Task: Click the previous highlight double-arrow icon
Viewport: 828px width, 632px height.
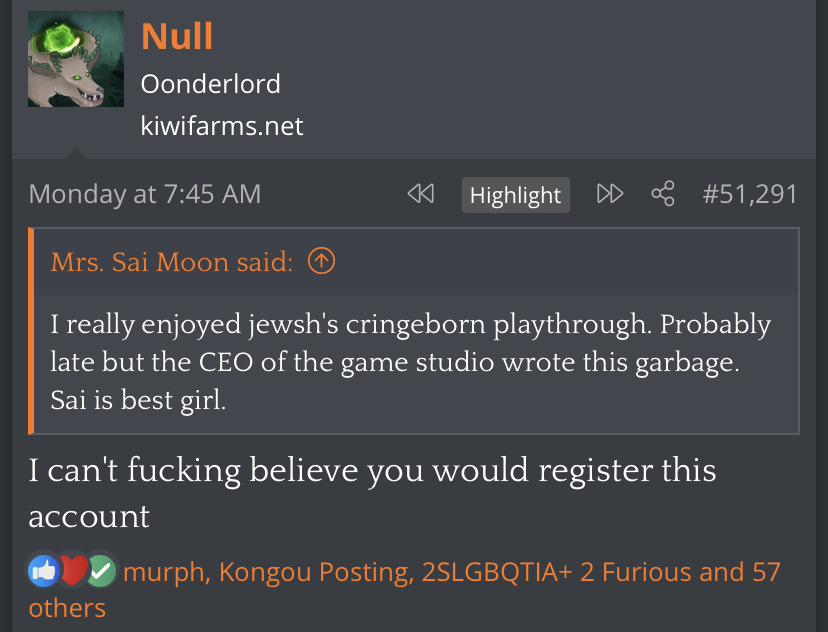Action: click(x=421, y=194)
